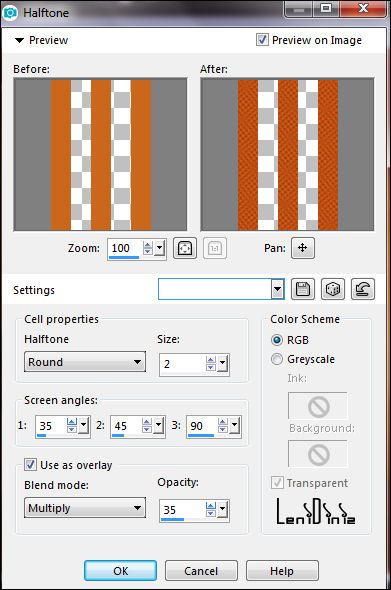Toggle the Preview on Image checkbox
Image resolution: width=391 pixels, height=590 pixels.
pos(262,40)
